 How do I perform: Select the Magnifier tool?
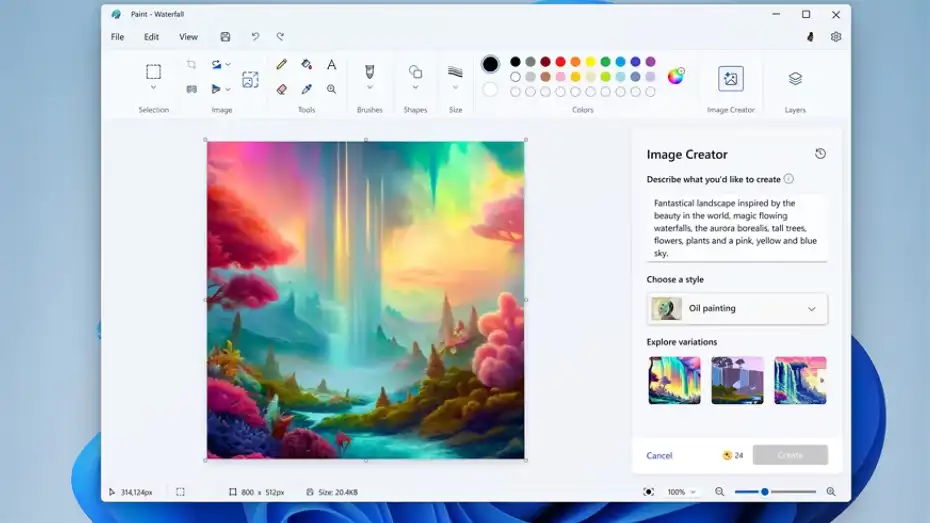[x=332, y=89]
